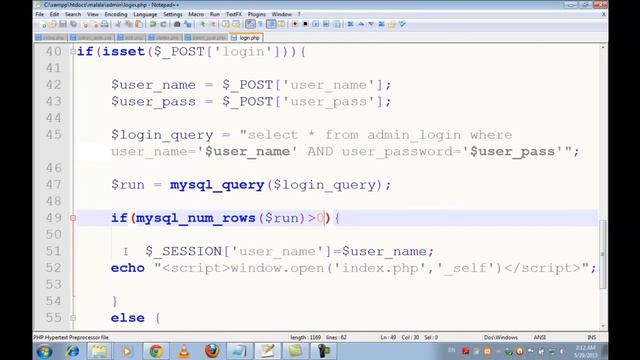Click the Replace toolbar icon
This screenshot has height=360, width=640.
tap(188, 24)
